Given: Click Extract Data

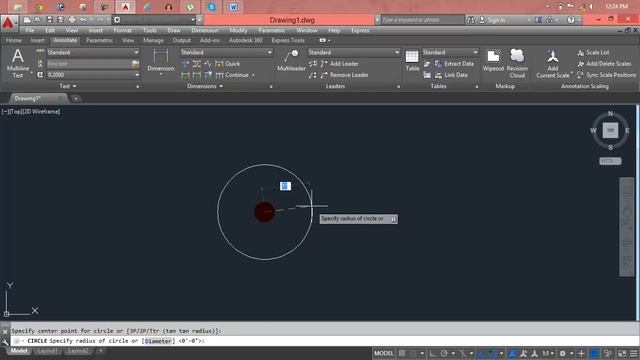Looking at the screenshot, I should click(x=454, y=64).
